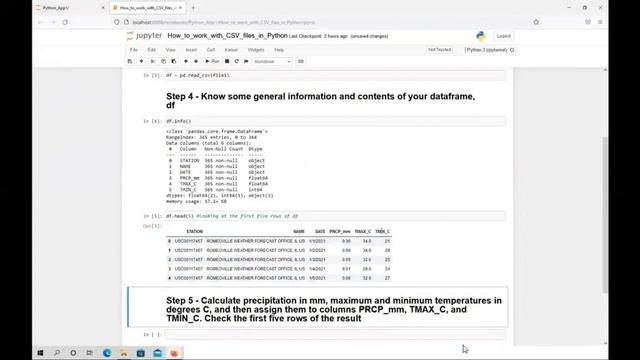Image resolution: width=640 pixels, height=360 pixels.
Task: Click the NAME column header
Action: 299,231
